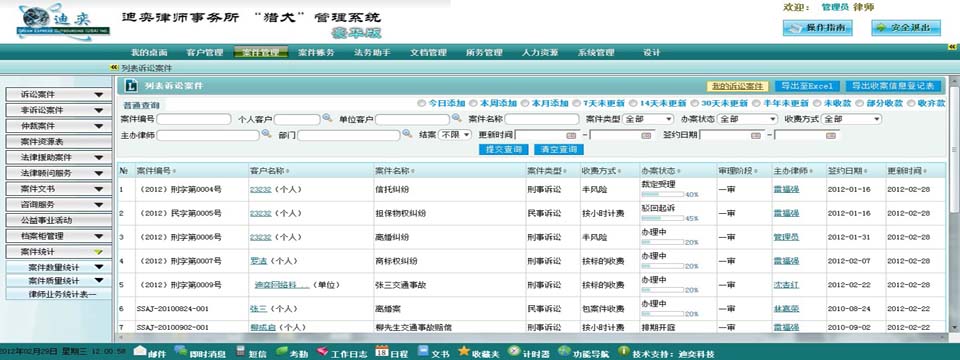Open 客户管理 menu
The image size is (960, 360).
tap(205, 53)
